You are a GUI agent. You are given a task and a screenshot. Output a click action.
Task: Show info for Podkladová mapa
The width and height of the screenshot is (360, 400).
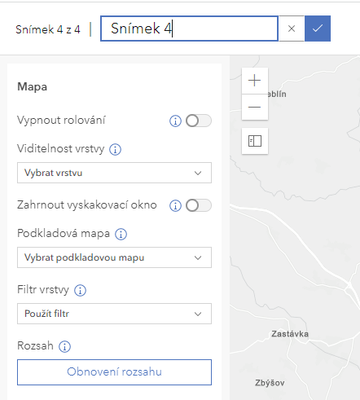[121, 234]
